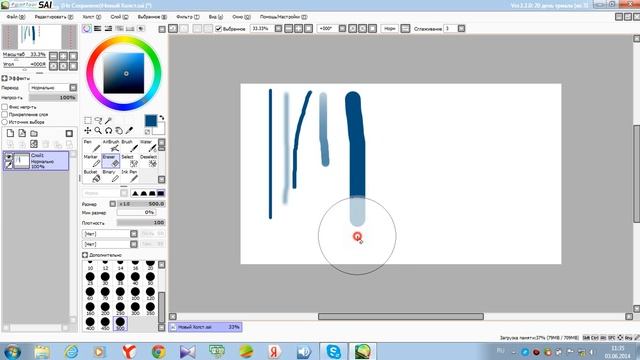Adjust the Плотность density slider
640x360 pixels.
point(141,223)
